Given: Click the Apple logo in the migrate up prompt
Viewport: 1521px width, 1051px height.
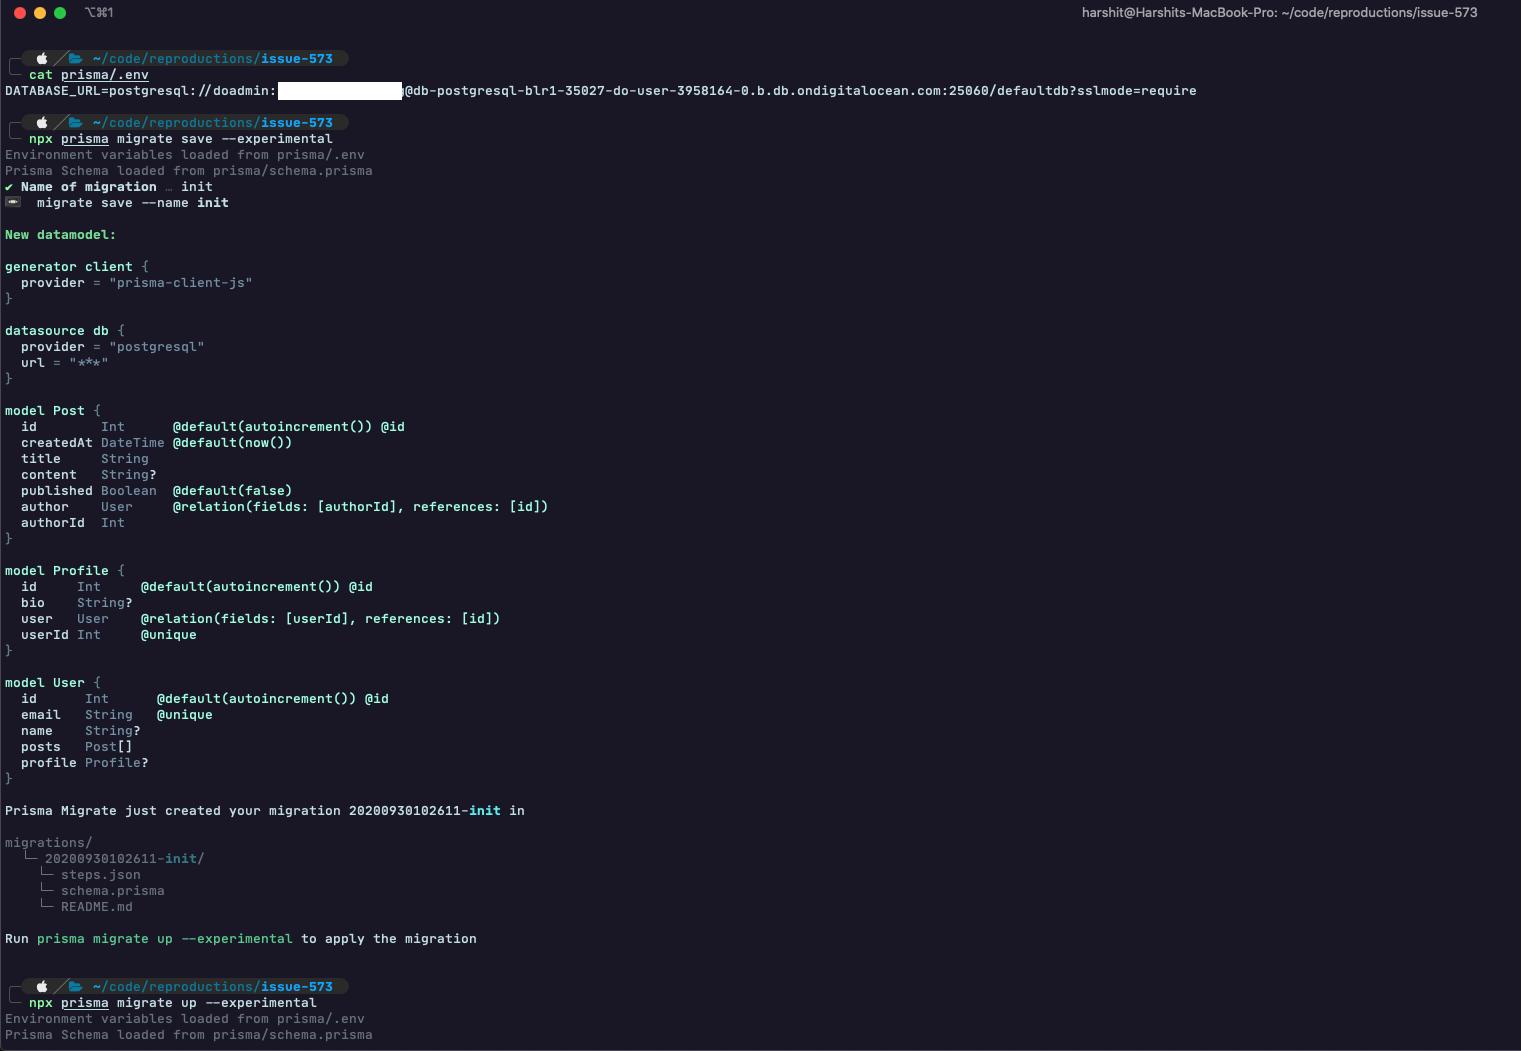Looking at the screenshot, I should 42,987.
